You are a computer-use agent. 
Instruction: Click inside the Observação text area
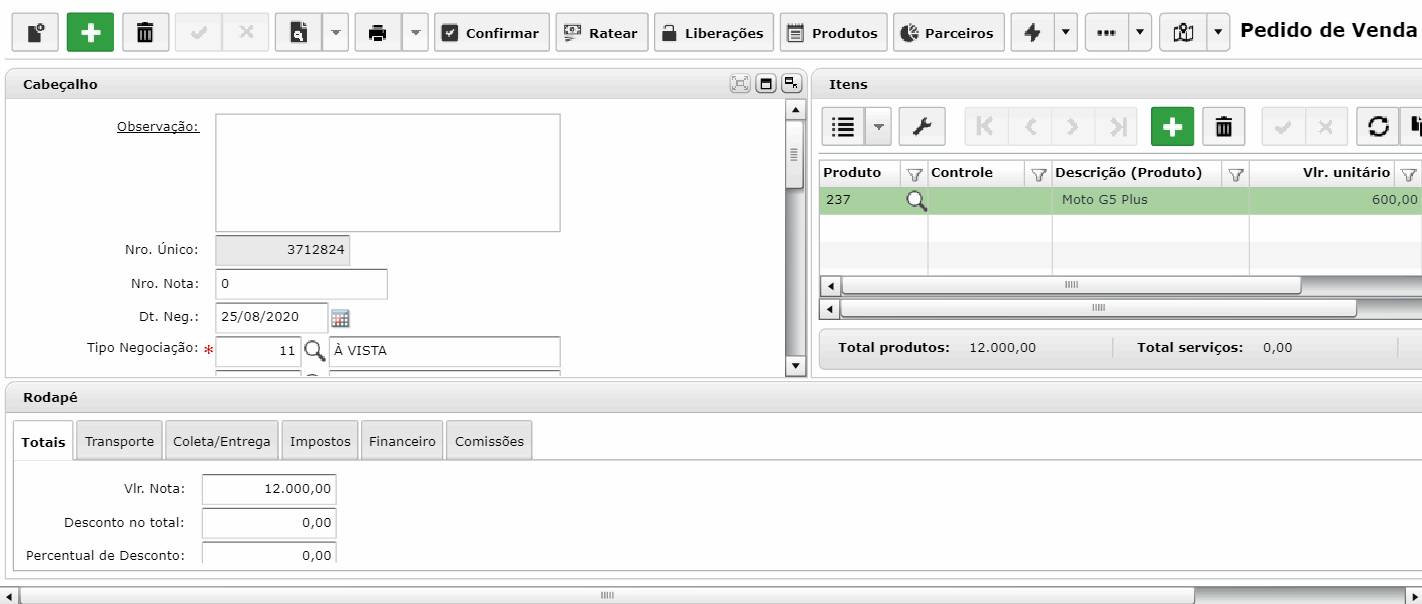tap(388, 173)
